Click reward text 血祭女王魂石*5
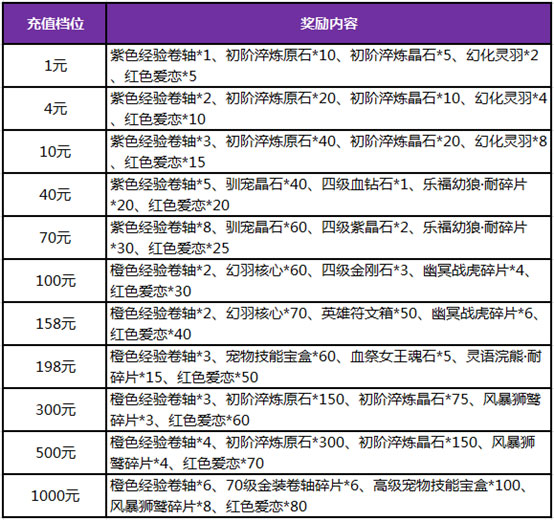Viewport: 554px width, 520px height. [x=401, y=356]
